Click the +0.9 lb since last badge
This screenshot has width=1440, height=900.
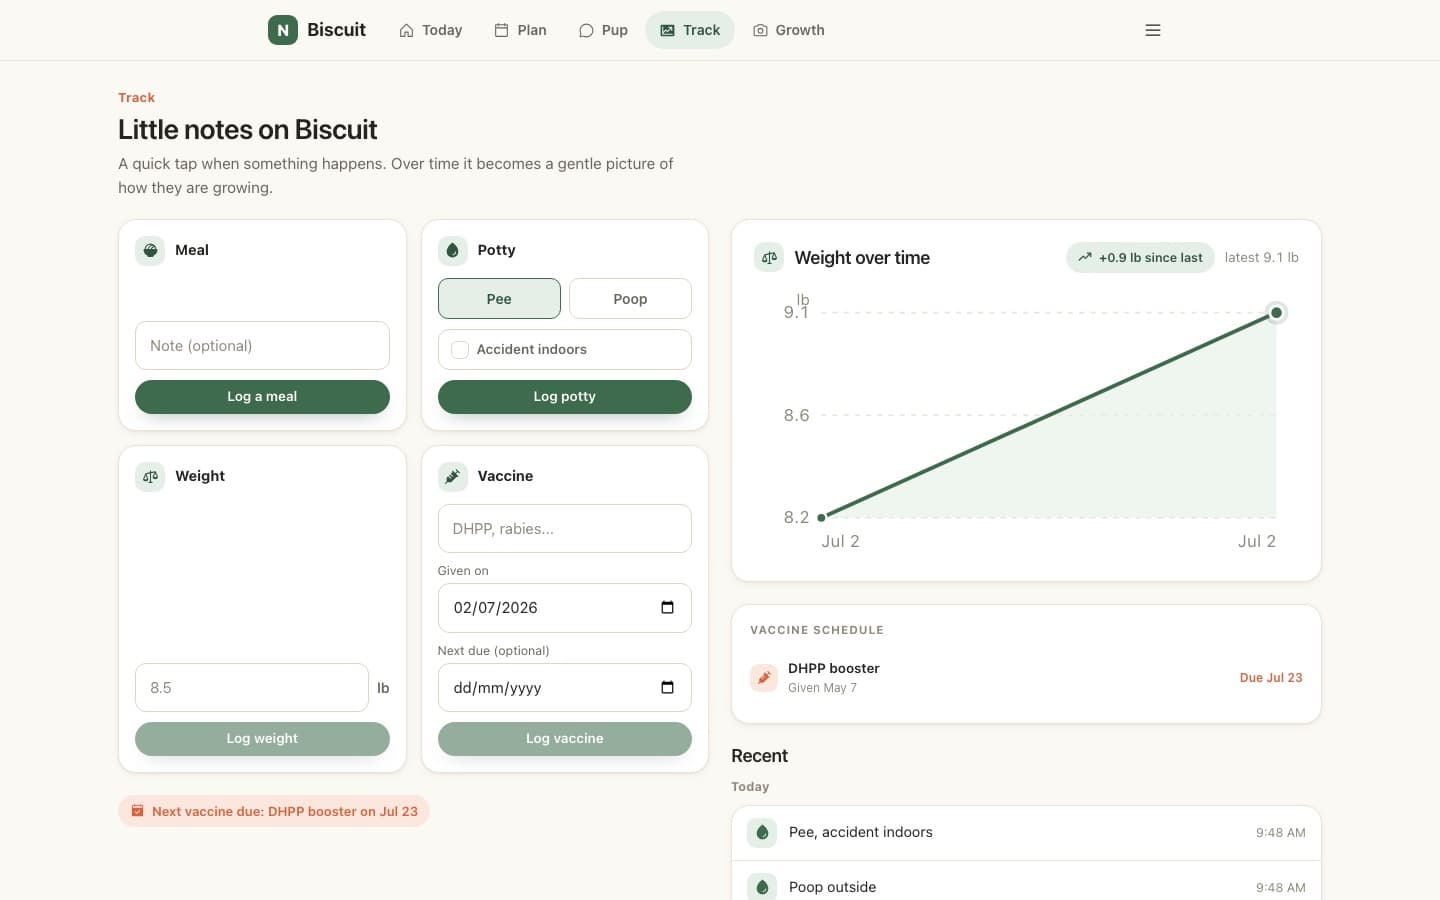tap(1140, 257)
